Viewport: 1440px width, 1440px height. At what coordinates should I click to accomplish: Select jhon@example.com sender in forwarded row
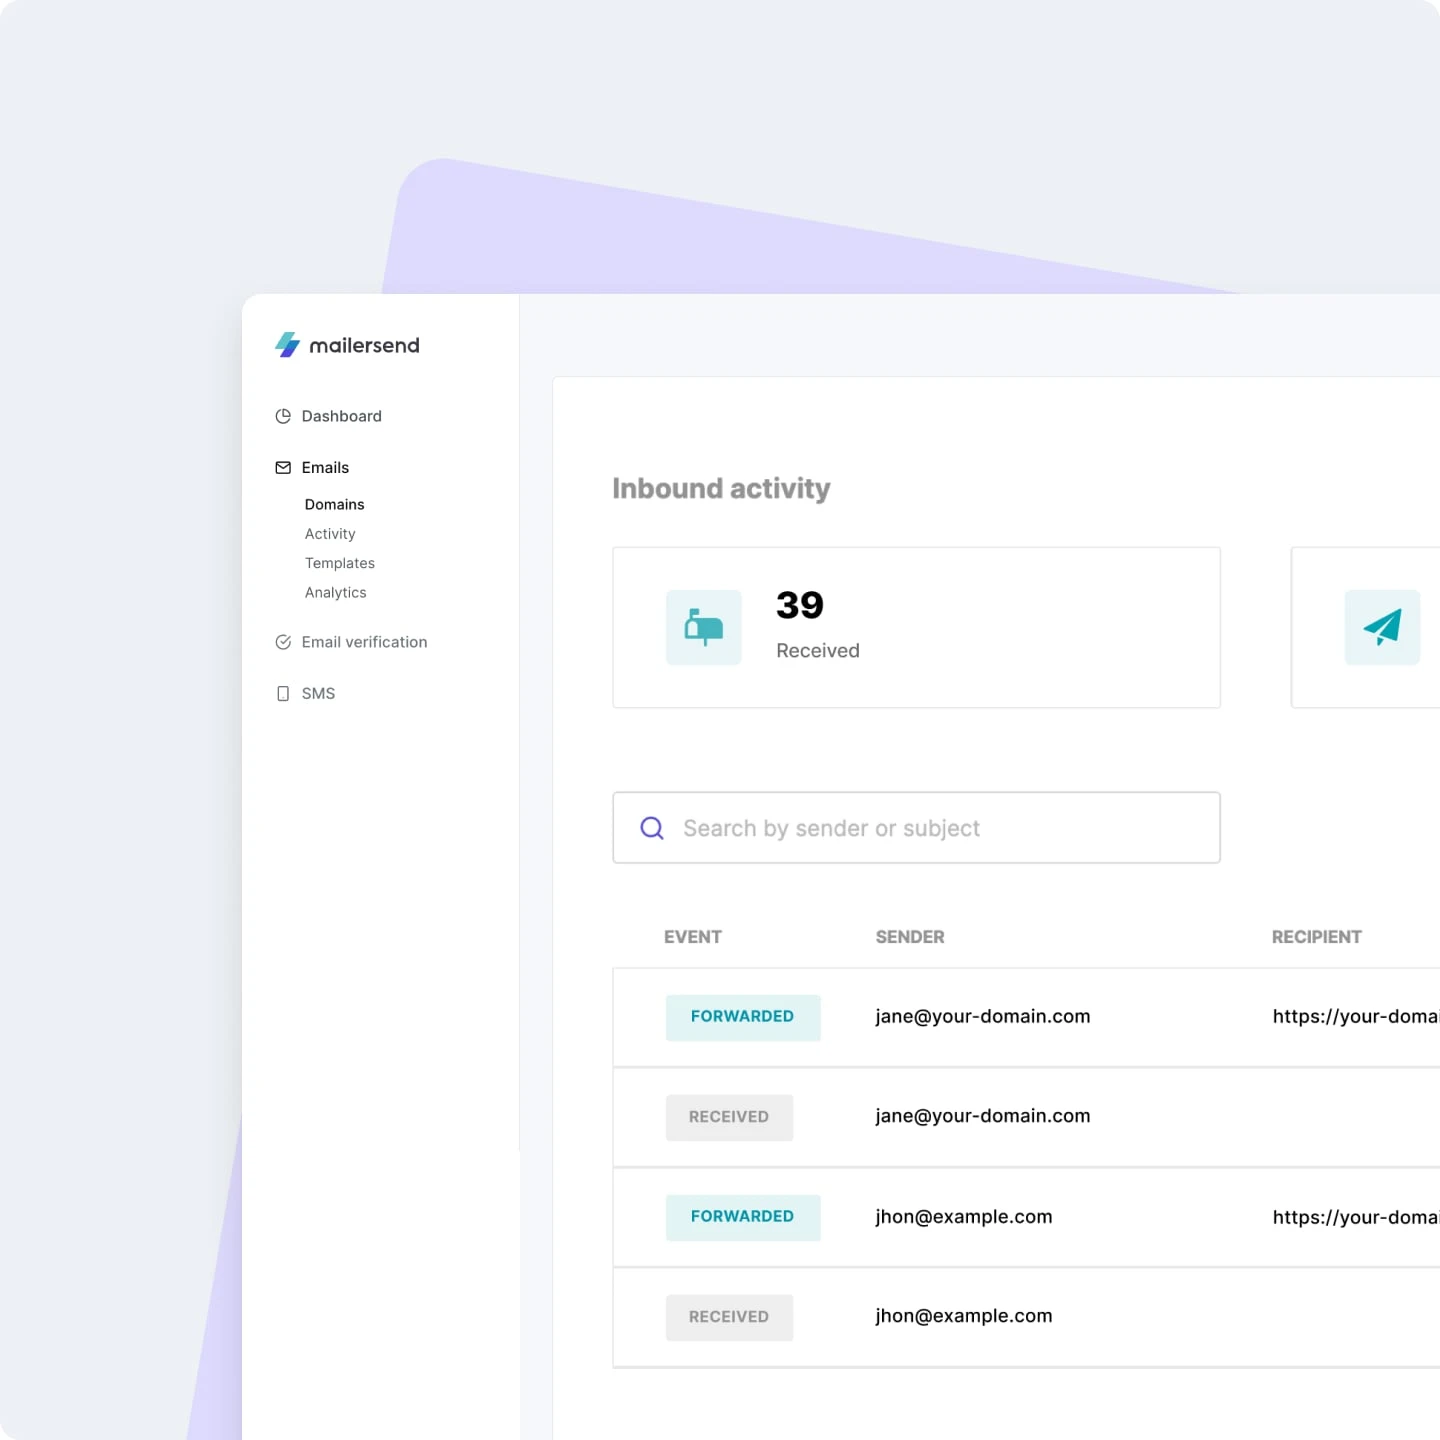[x=964, y=1217]
